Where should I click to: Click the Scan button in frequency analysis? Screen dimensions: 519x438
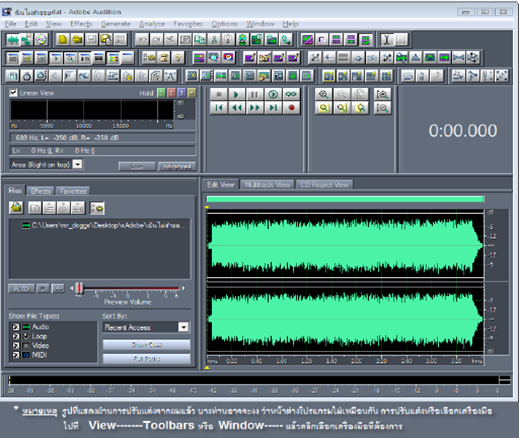(x=137, y=166)
